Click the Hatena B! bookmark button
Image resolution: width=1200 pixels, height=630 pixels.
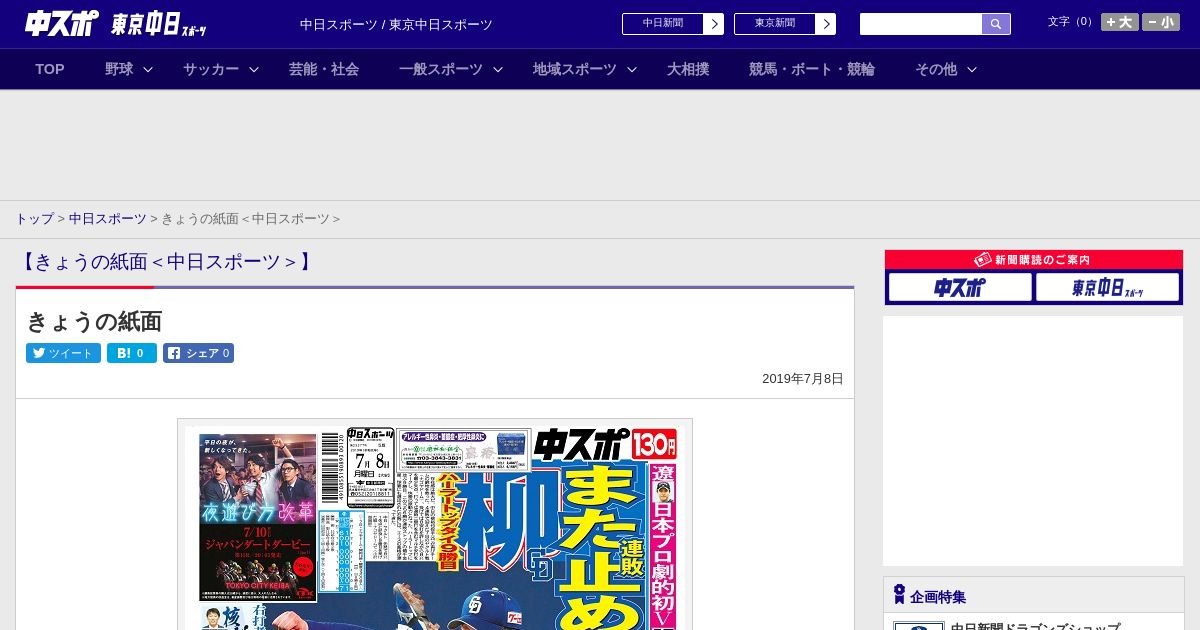click(132, 353)
